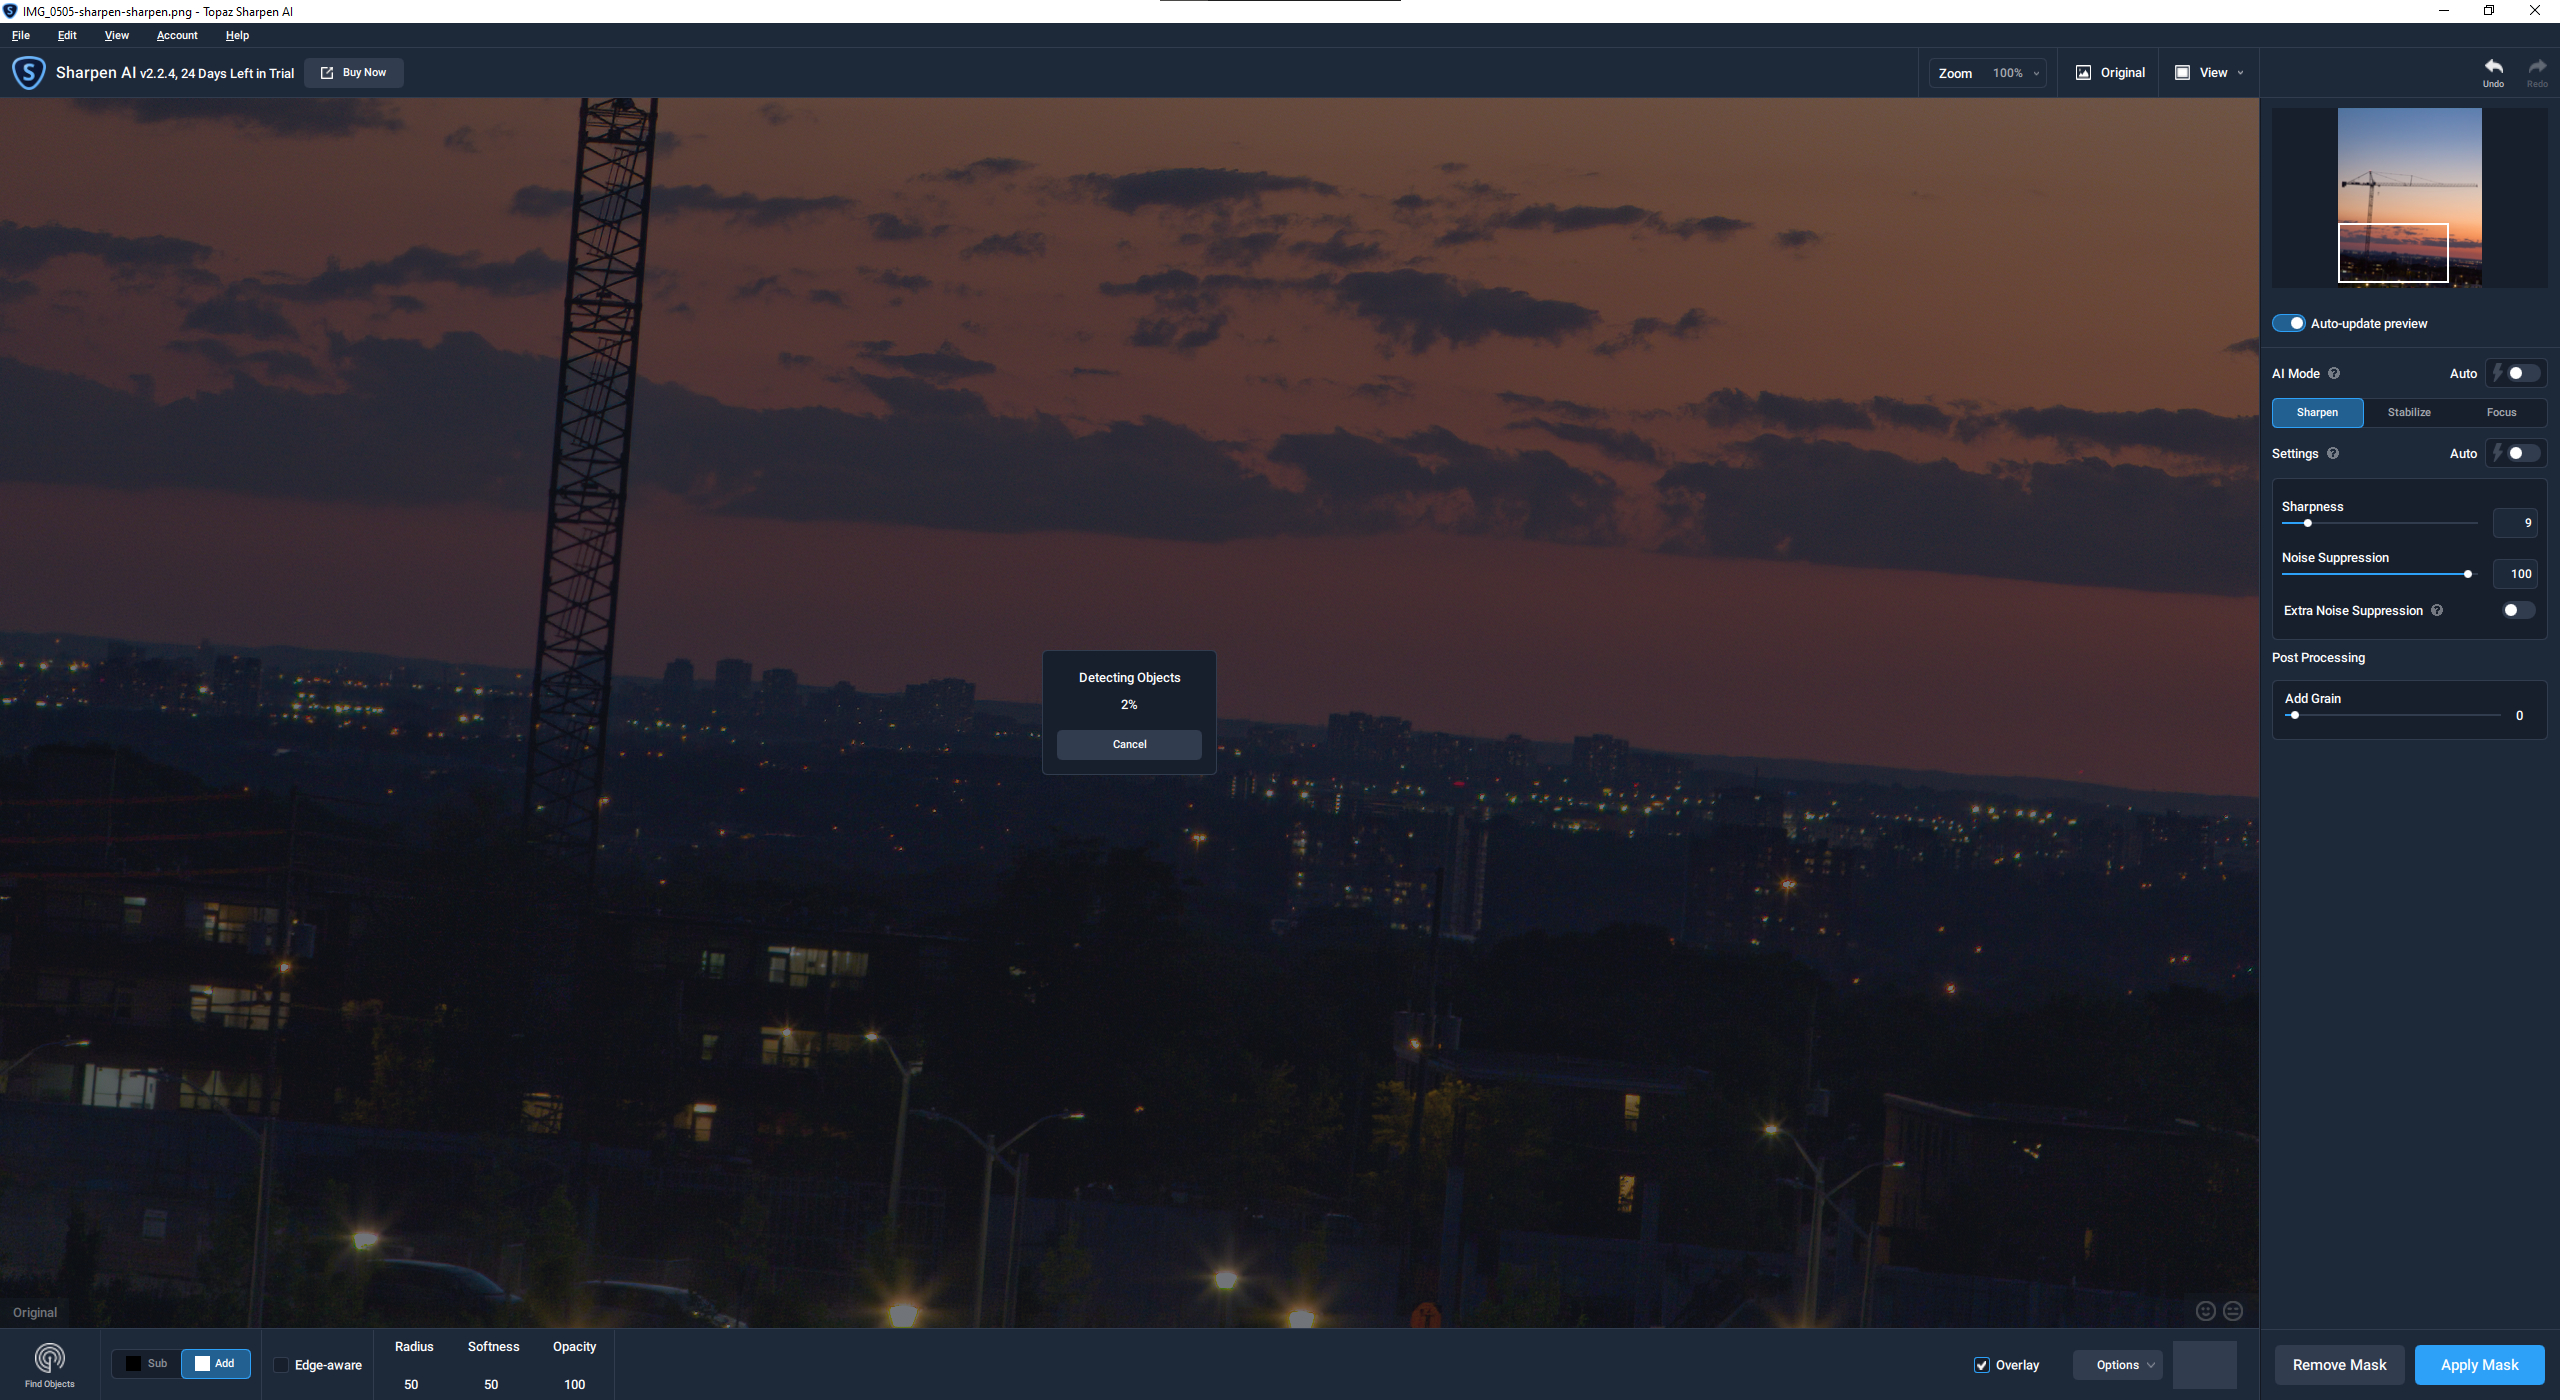The image size is (2560, 1400).
Task: Check the Edge-aware checkbox
Action: tap(281, 1365)
